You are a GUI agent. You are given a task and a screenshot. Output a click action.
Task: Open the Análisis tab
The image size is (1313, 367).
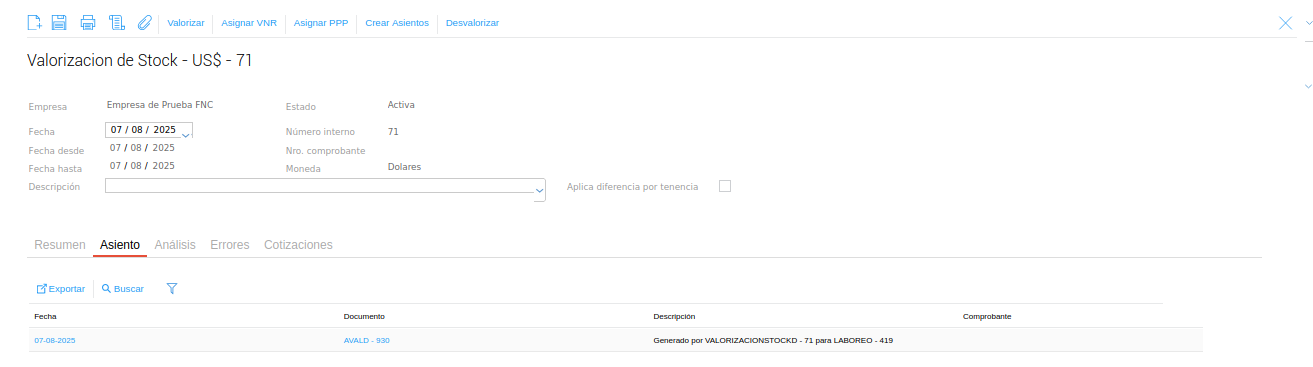[175, 245]
